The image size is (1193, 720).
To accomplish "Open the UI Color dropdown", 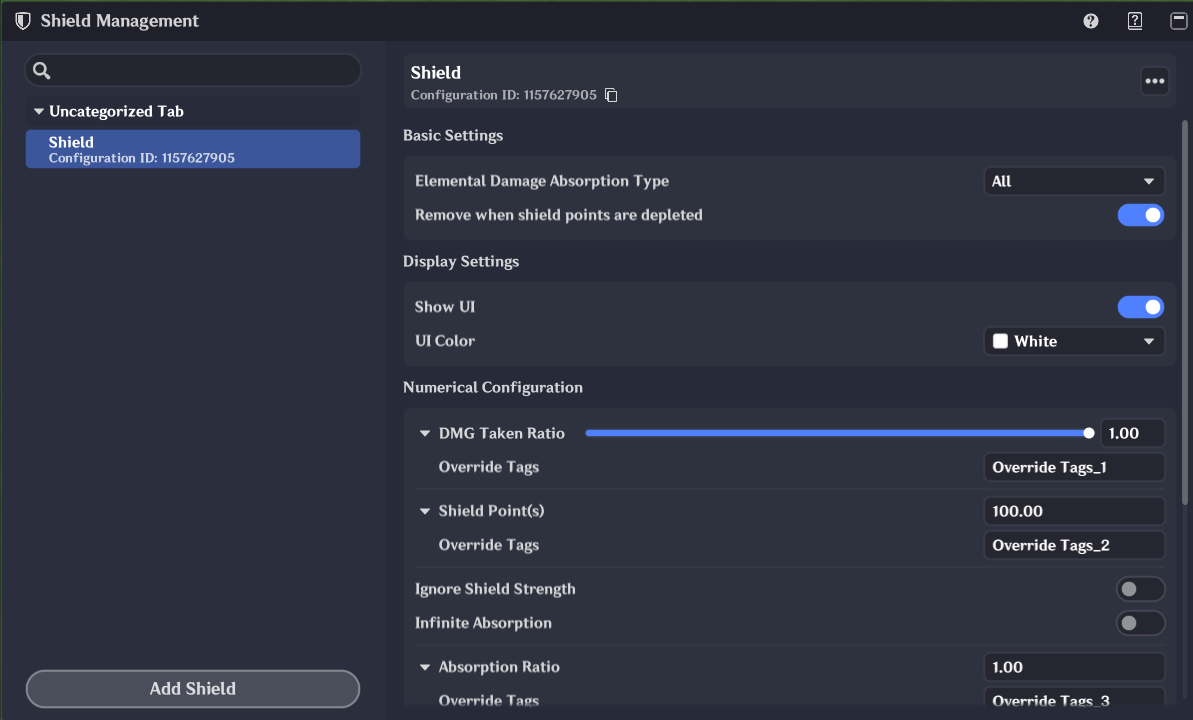I will pos(1074,341).
